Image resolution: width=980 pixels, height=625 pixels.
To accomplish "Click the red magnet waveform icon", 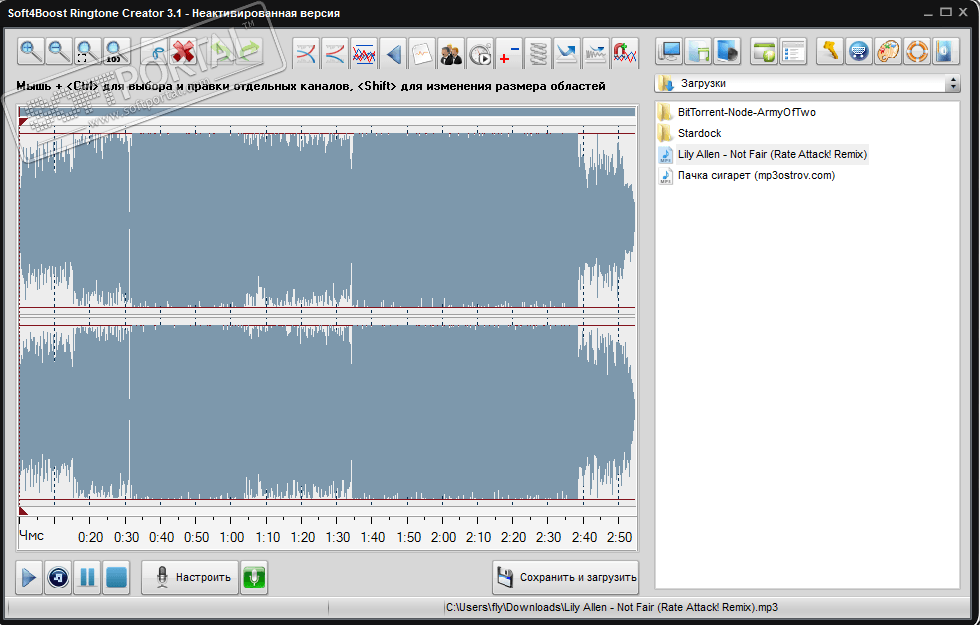I will (624, 53).
